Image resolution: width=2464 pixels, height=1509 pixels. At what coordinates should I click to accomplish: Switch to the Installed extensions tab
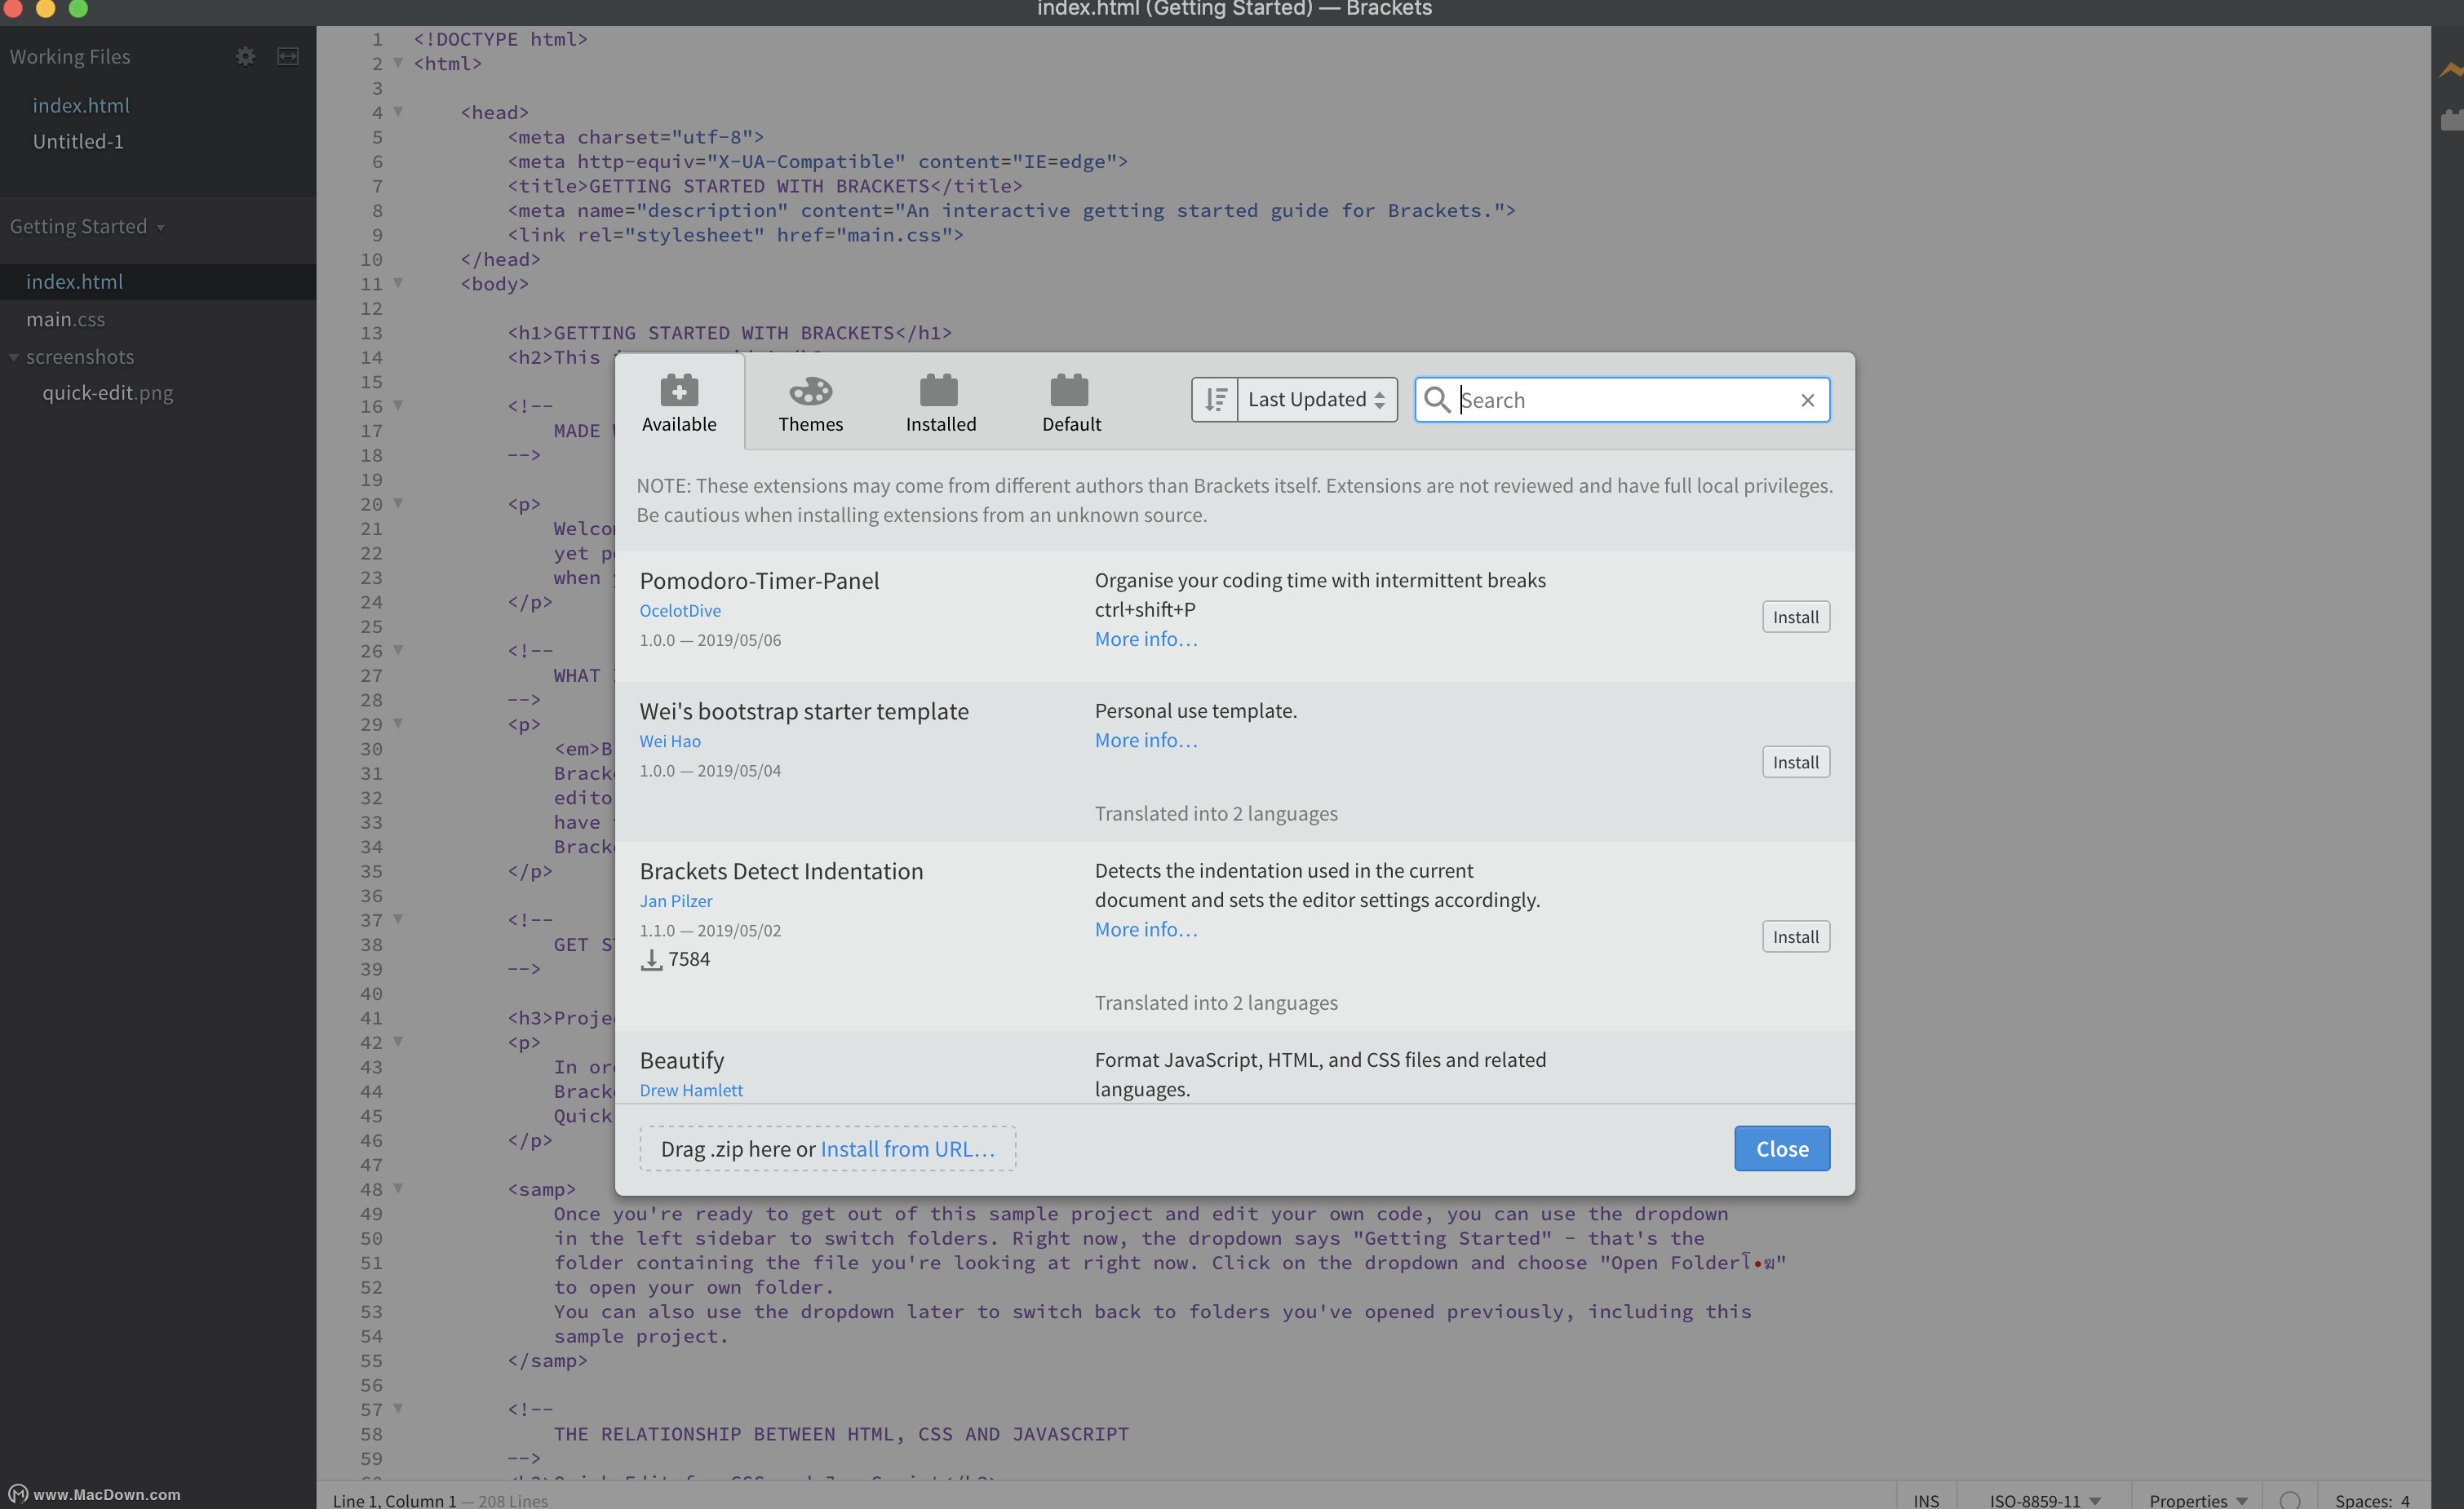(x=940, y=402)
